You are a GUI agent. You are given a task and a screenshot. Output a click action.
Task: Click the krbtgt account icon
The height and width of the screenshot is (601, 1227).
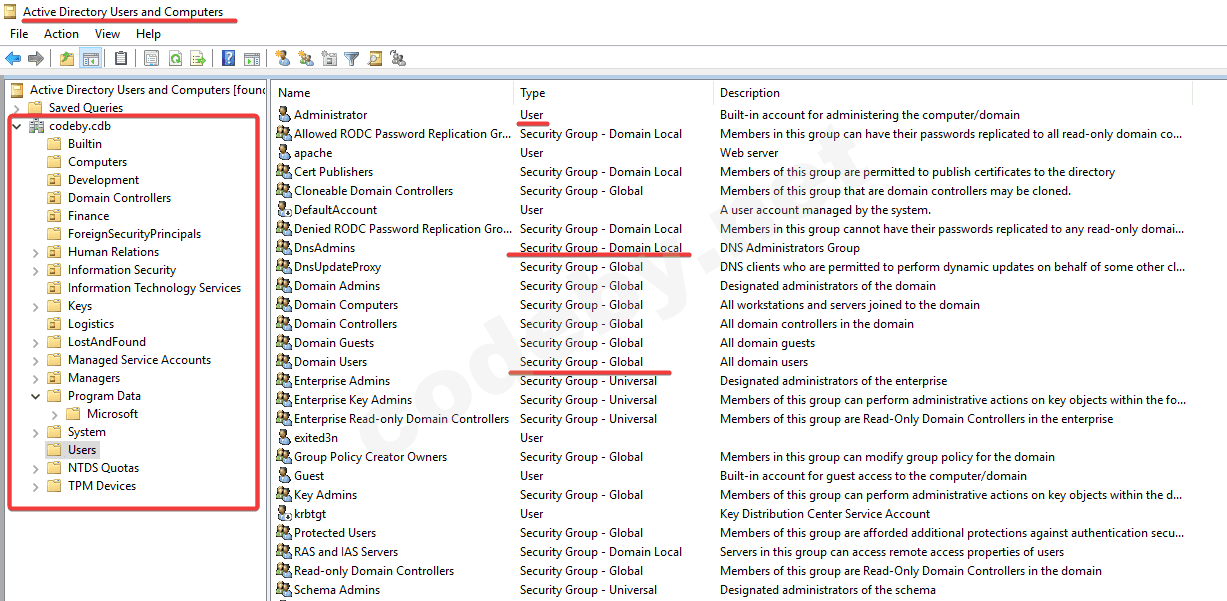[x=284, y=514]
